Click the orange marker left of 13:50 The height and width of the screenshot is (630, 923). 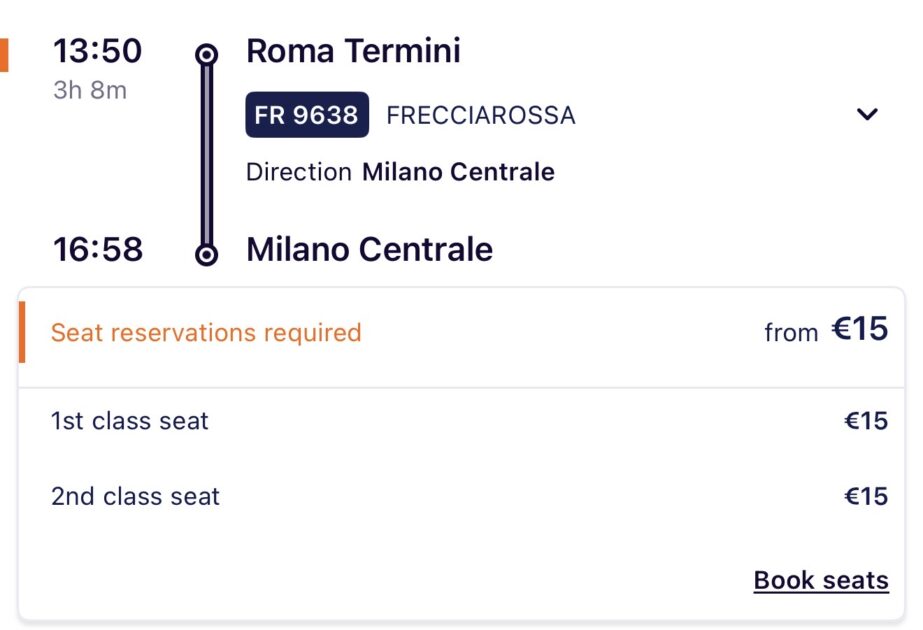pos(4,55)
